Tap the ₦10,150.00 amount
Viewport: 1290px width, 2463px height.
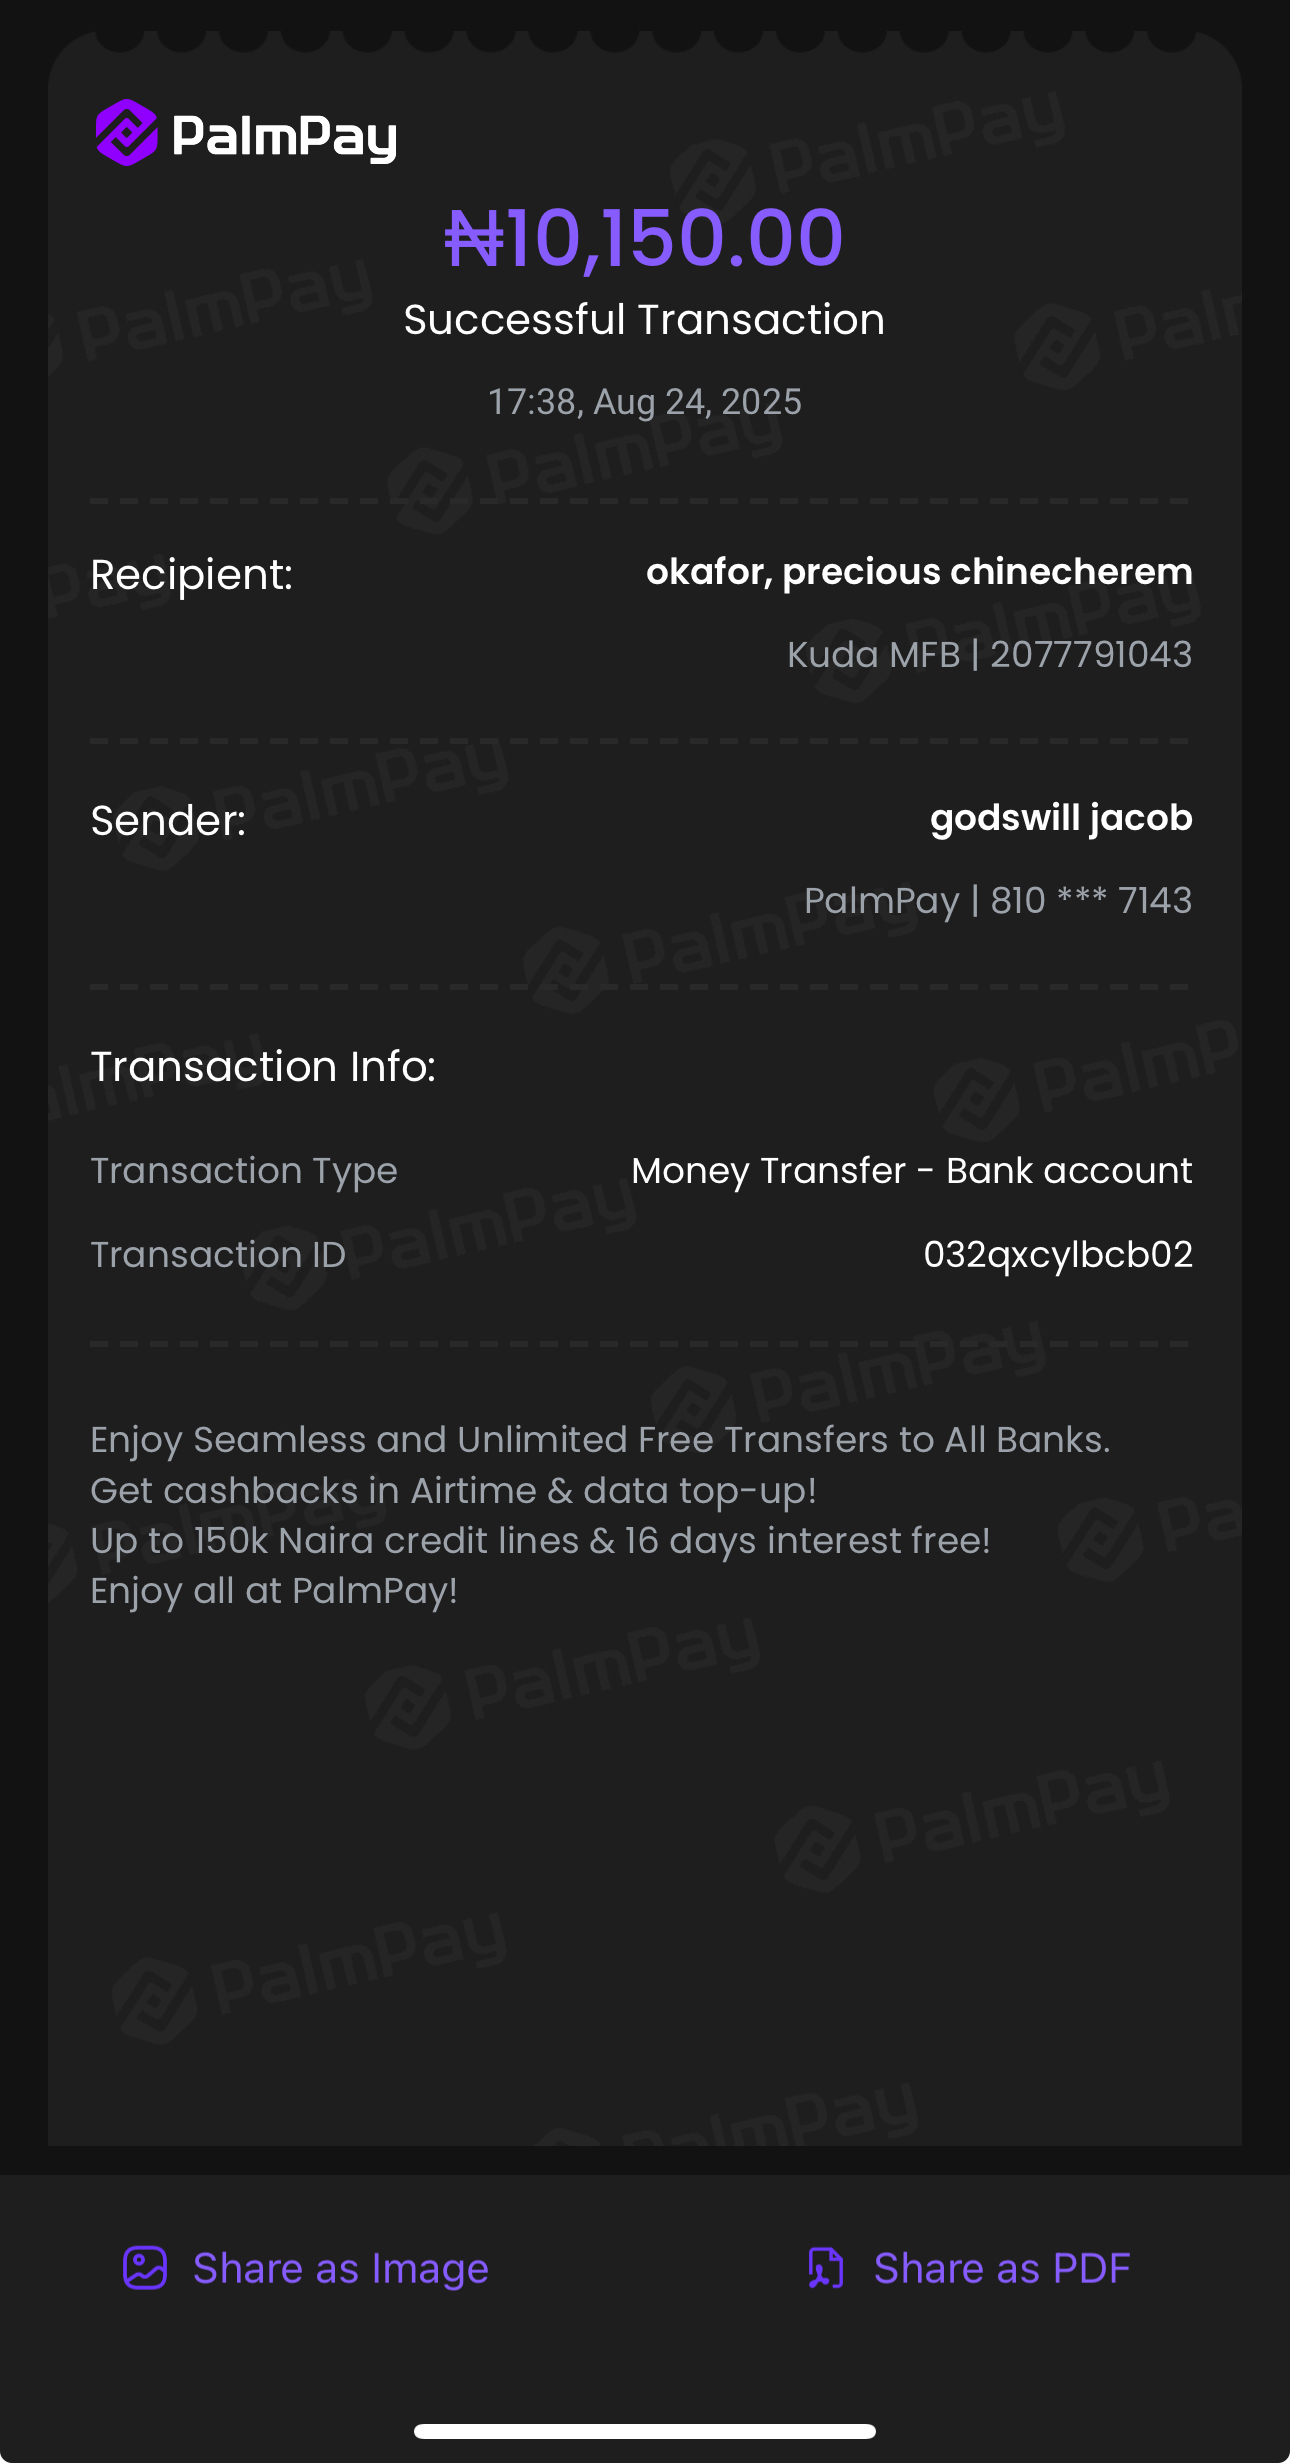pos(644,238)
